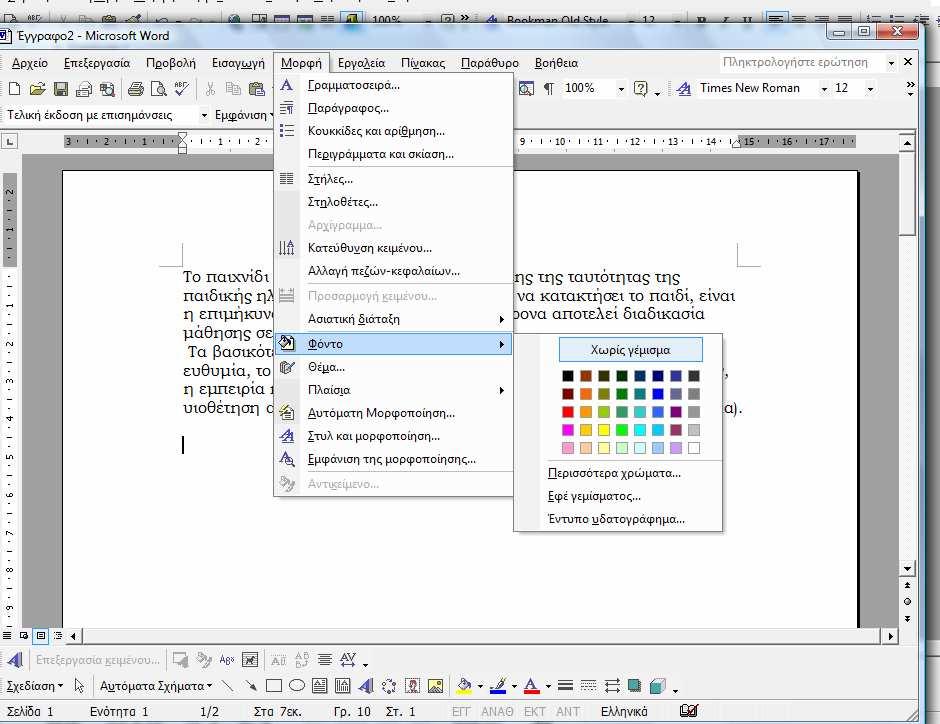Click the vertical scrollbar down arrow
The height and width of the screenshot is (724, 940).
[x=907, y=568]
